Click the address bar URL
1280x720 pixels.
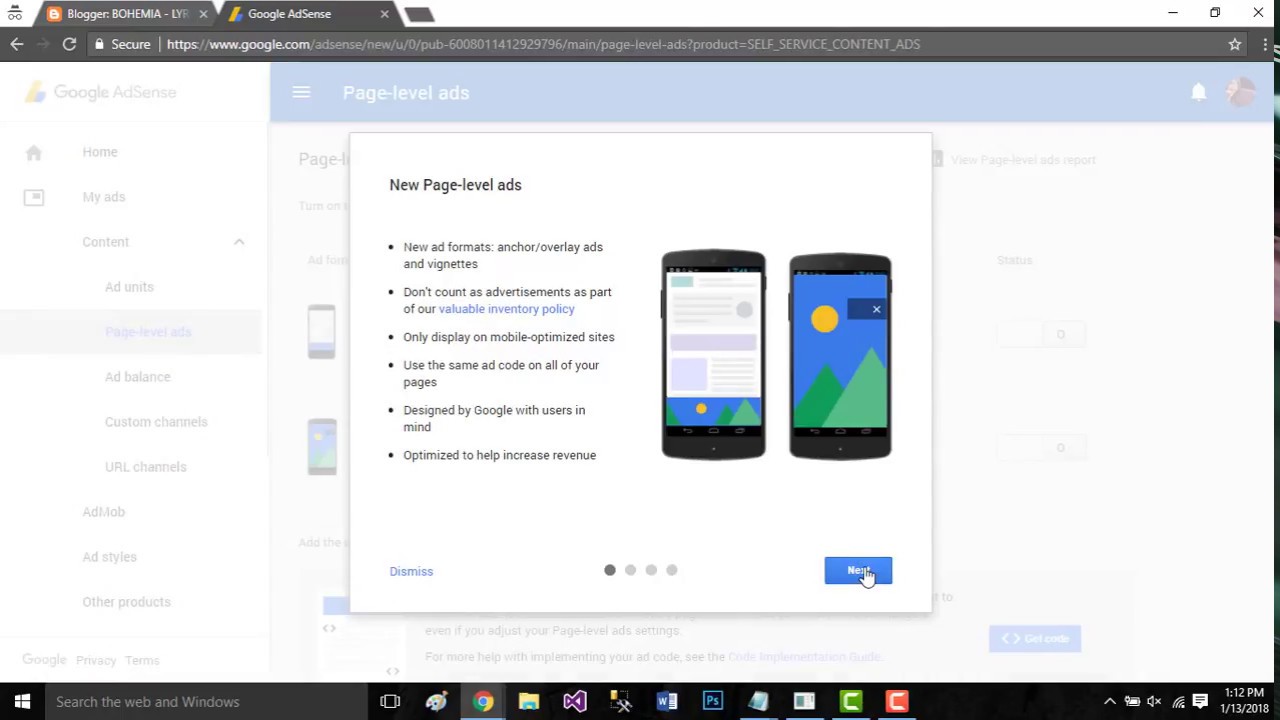(x=543, y=44)
